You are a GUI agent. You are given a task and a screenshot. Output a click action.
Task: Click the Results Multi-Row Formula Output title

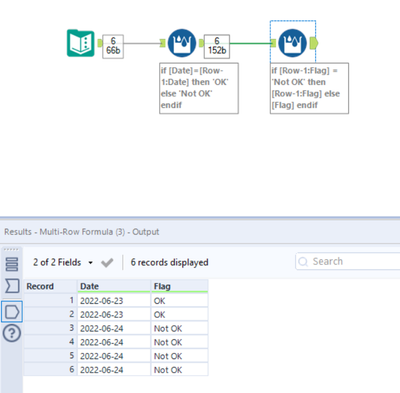click(82, 232)
